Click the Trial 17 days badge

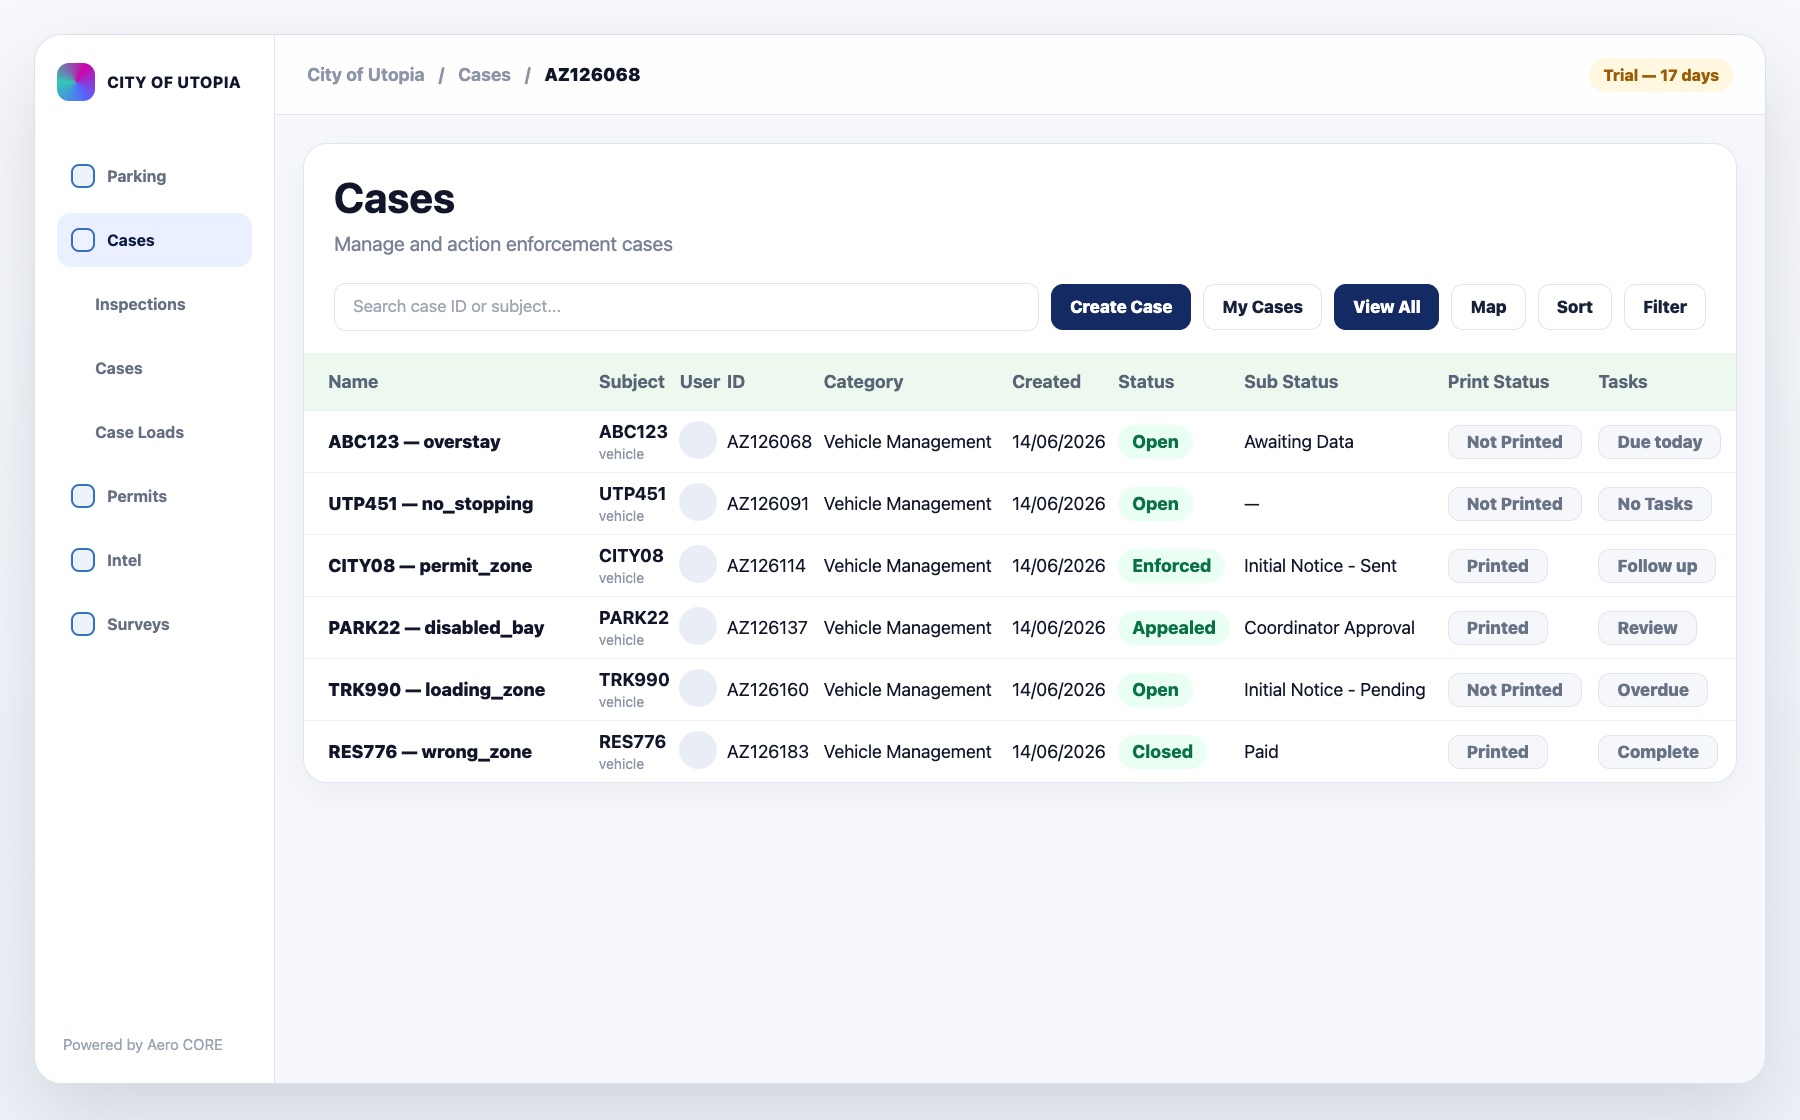point(1660,75)
